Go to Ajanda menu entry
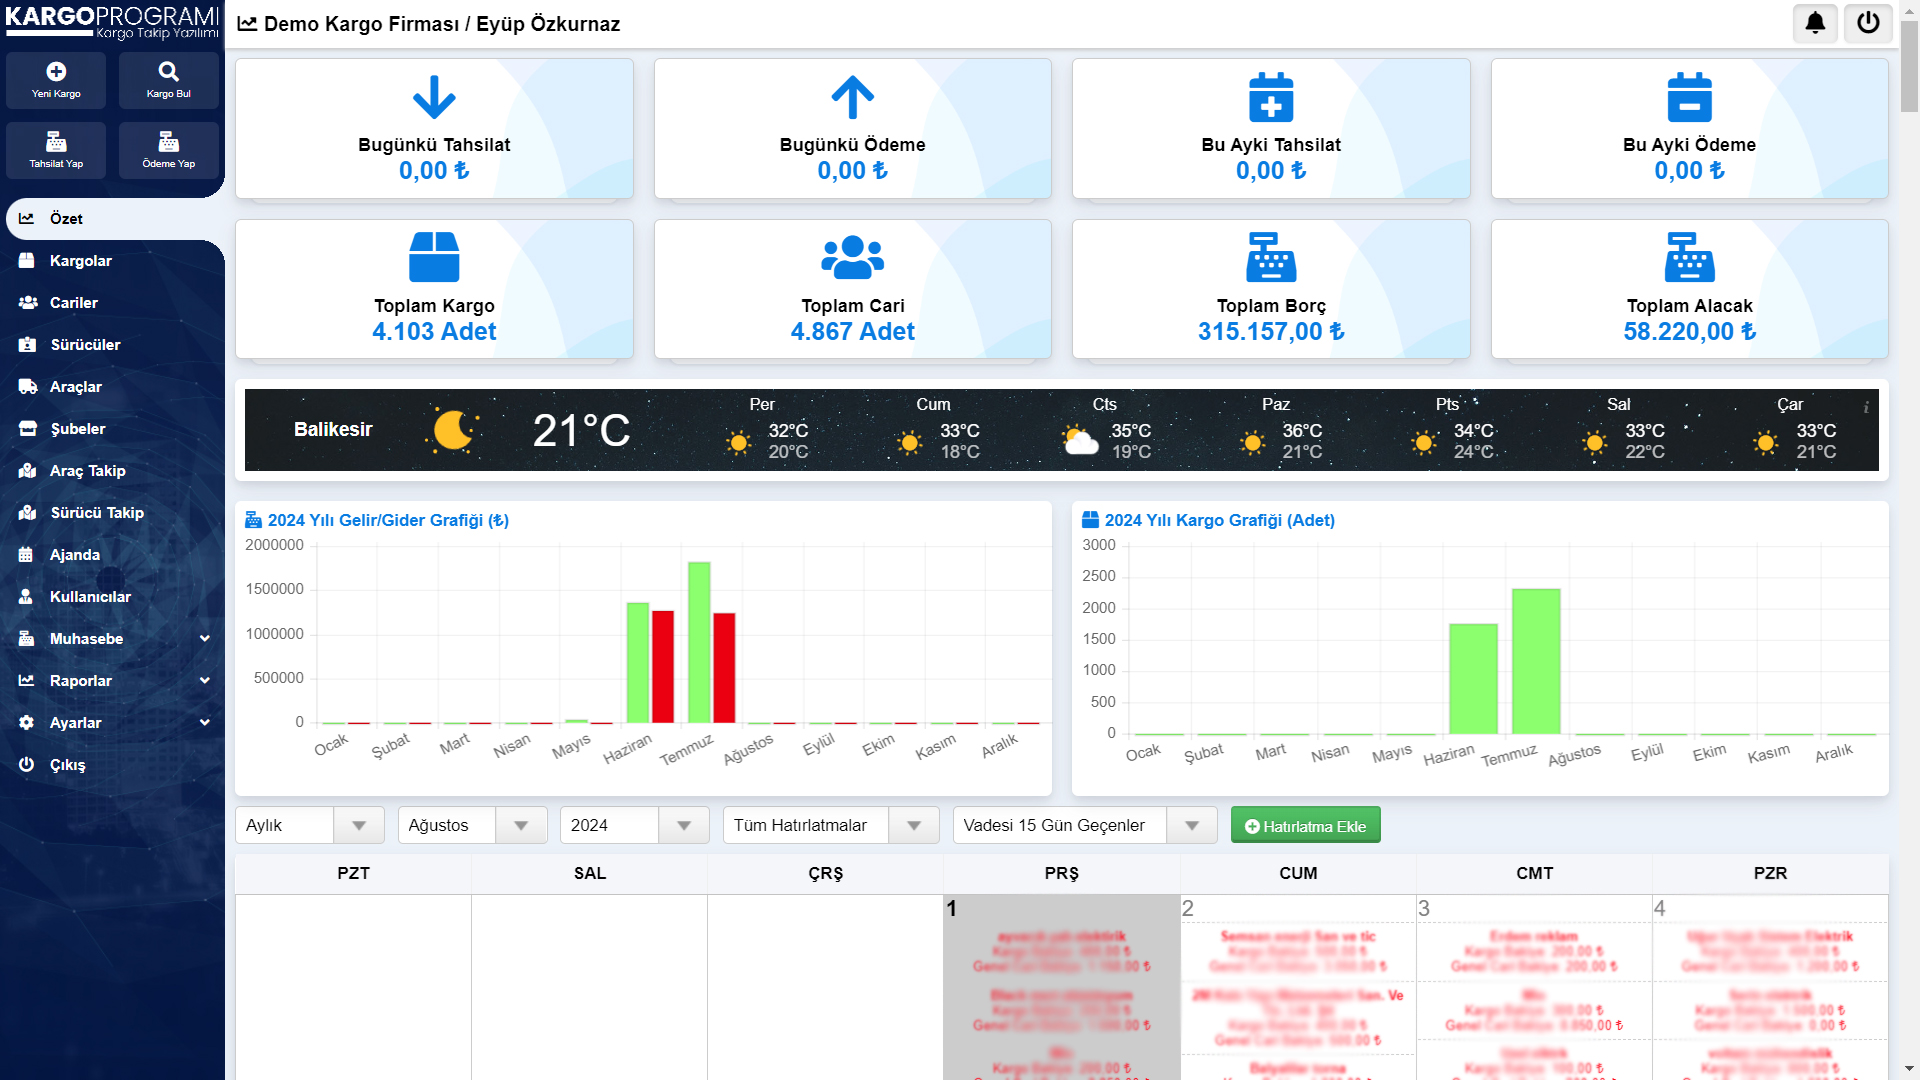 pos(112,554)
